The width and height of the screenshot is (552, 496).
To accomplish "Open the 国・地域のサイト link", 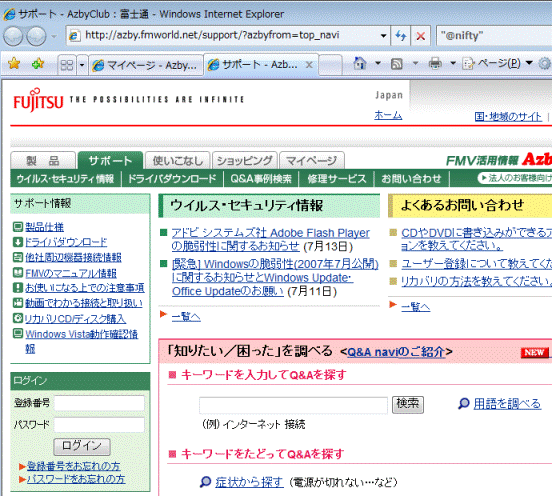I will (x=508, y=117).
